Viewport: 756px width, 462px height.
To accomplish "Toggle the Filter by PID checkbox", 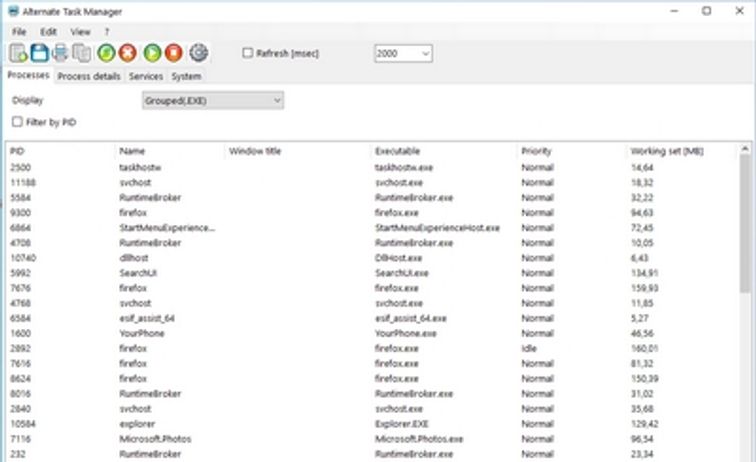I will click(x=17, y=122).
